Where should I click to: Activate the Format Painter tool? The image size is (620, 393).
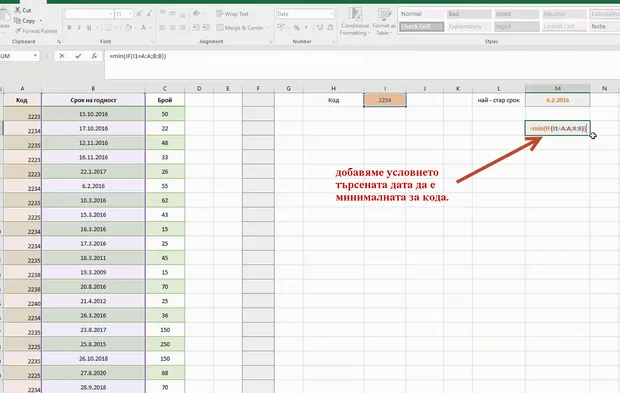[36, 31]
